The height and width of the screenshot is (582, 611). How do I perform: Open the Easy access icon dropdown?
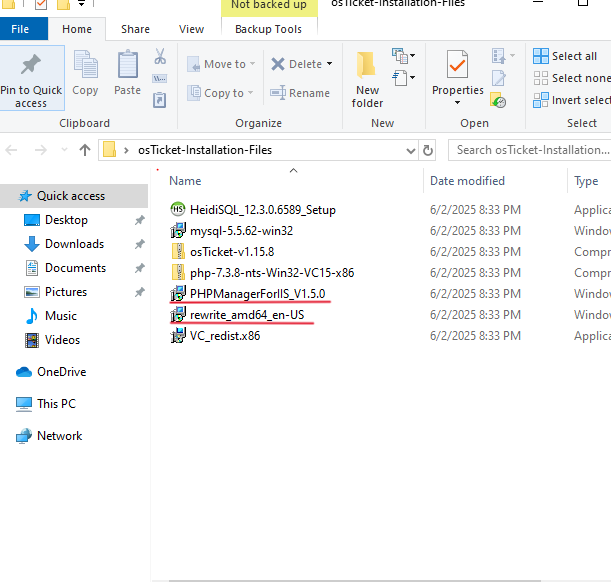click(403, 78)
